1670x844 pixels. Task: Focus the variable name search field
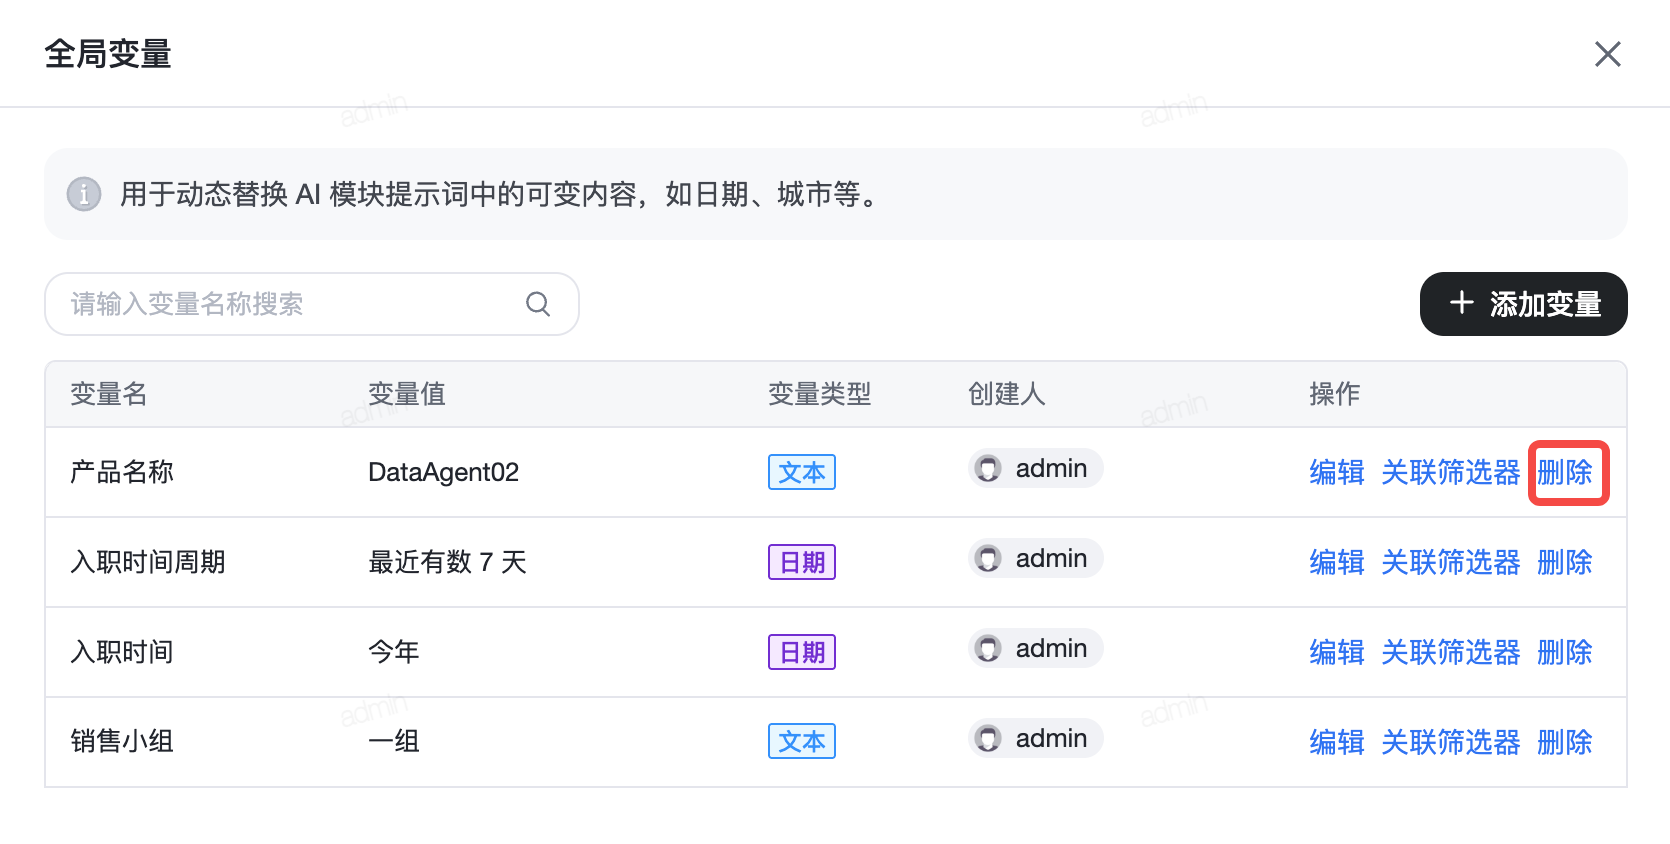click(x=290, y=304)
